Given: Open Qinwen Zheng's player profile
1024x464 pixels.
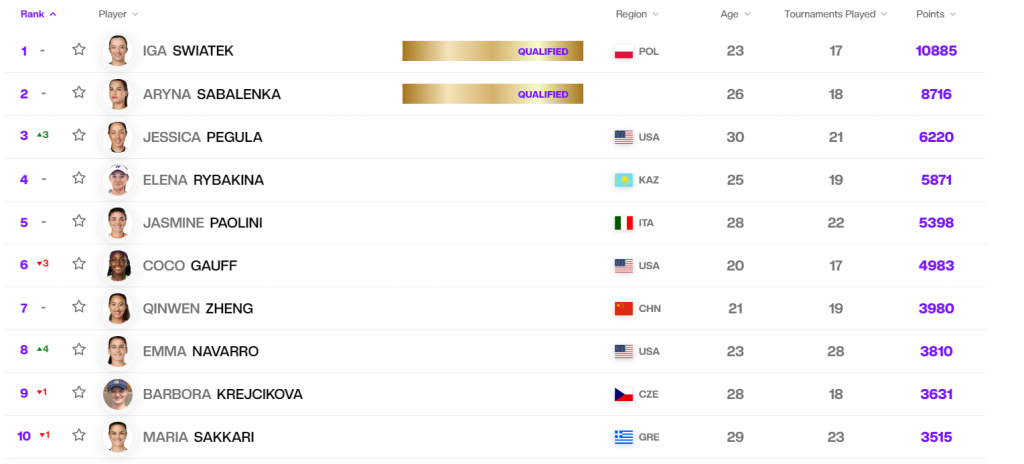Looking at the screenshot, I should tap(198, 308).
